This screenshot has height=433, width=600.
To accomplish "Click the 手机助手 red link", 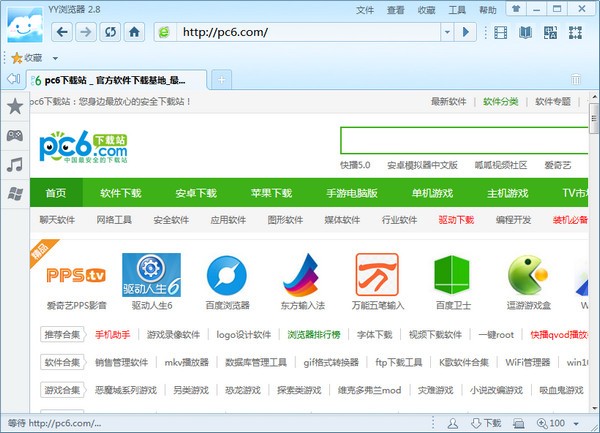I will click(112, 335).
